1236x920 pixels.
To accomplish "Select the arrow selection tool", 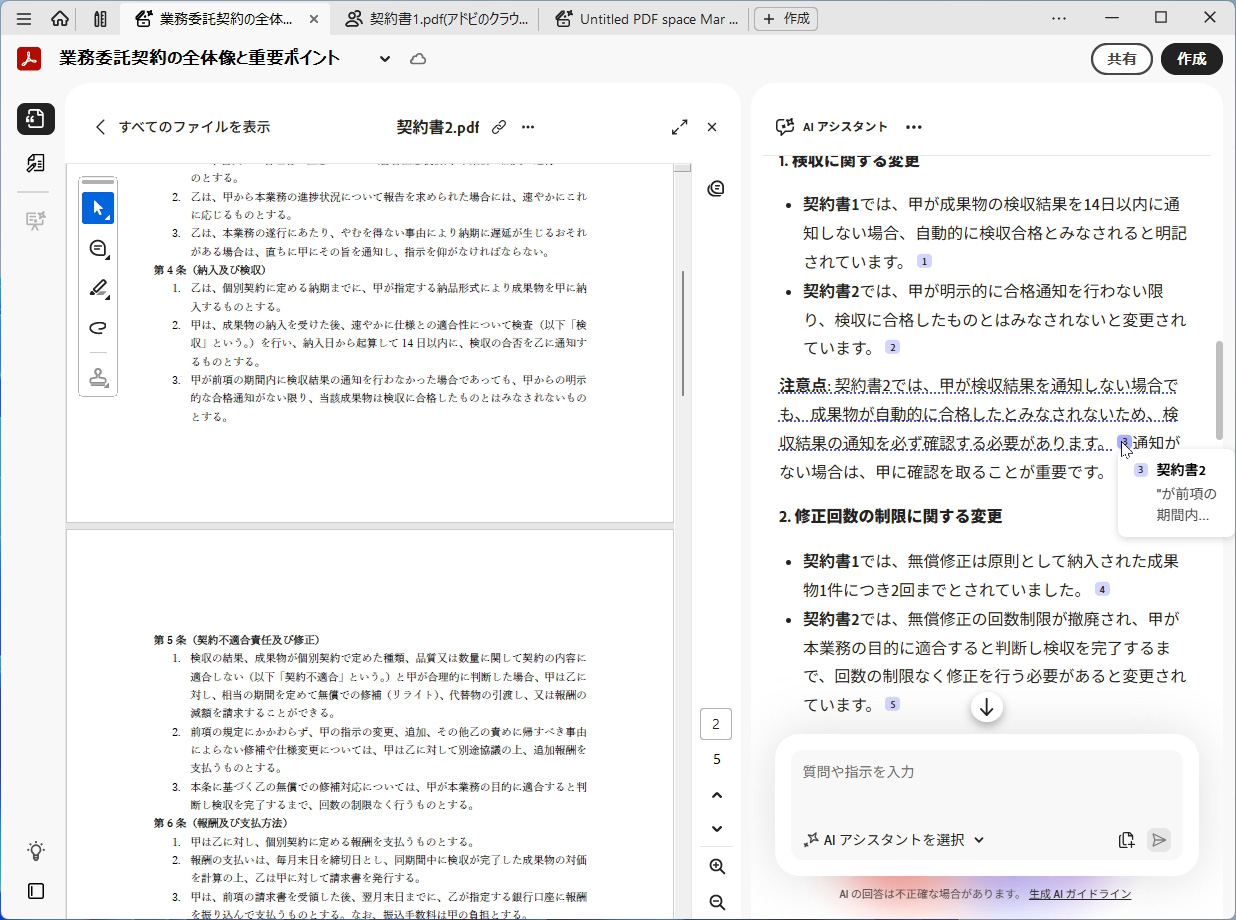I will [98, 208].
